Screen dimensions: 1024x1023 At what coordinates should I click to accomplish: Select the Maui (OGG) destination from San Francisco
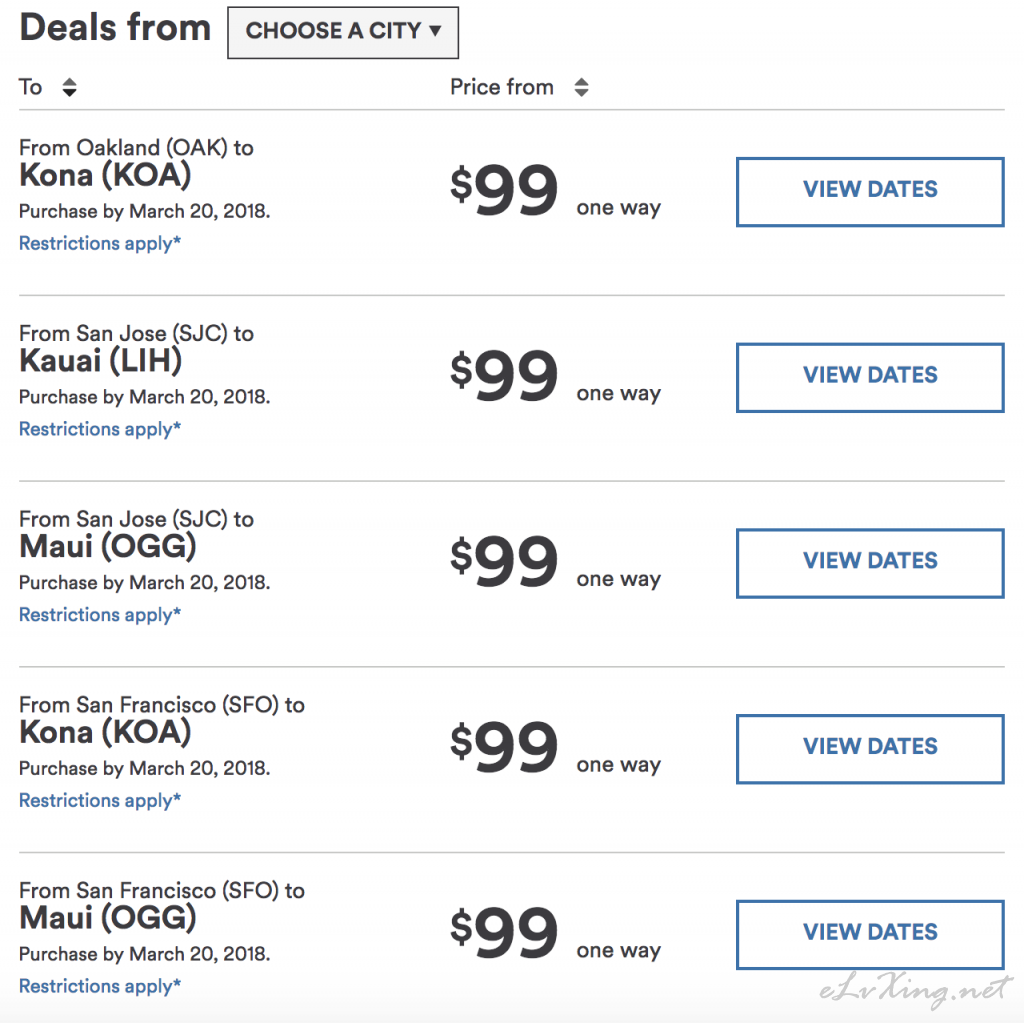108,918
